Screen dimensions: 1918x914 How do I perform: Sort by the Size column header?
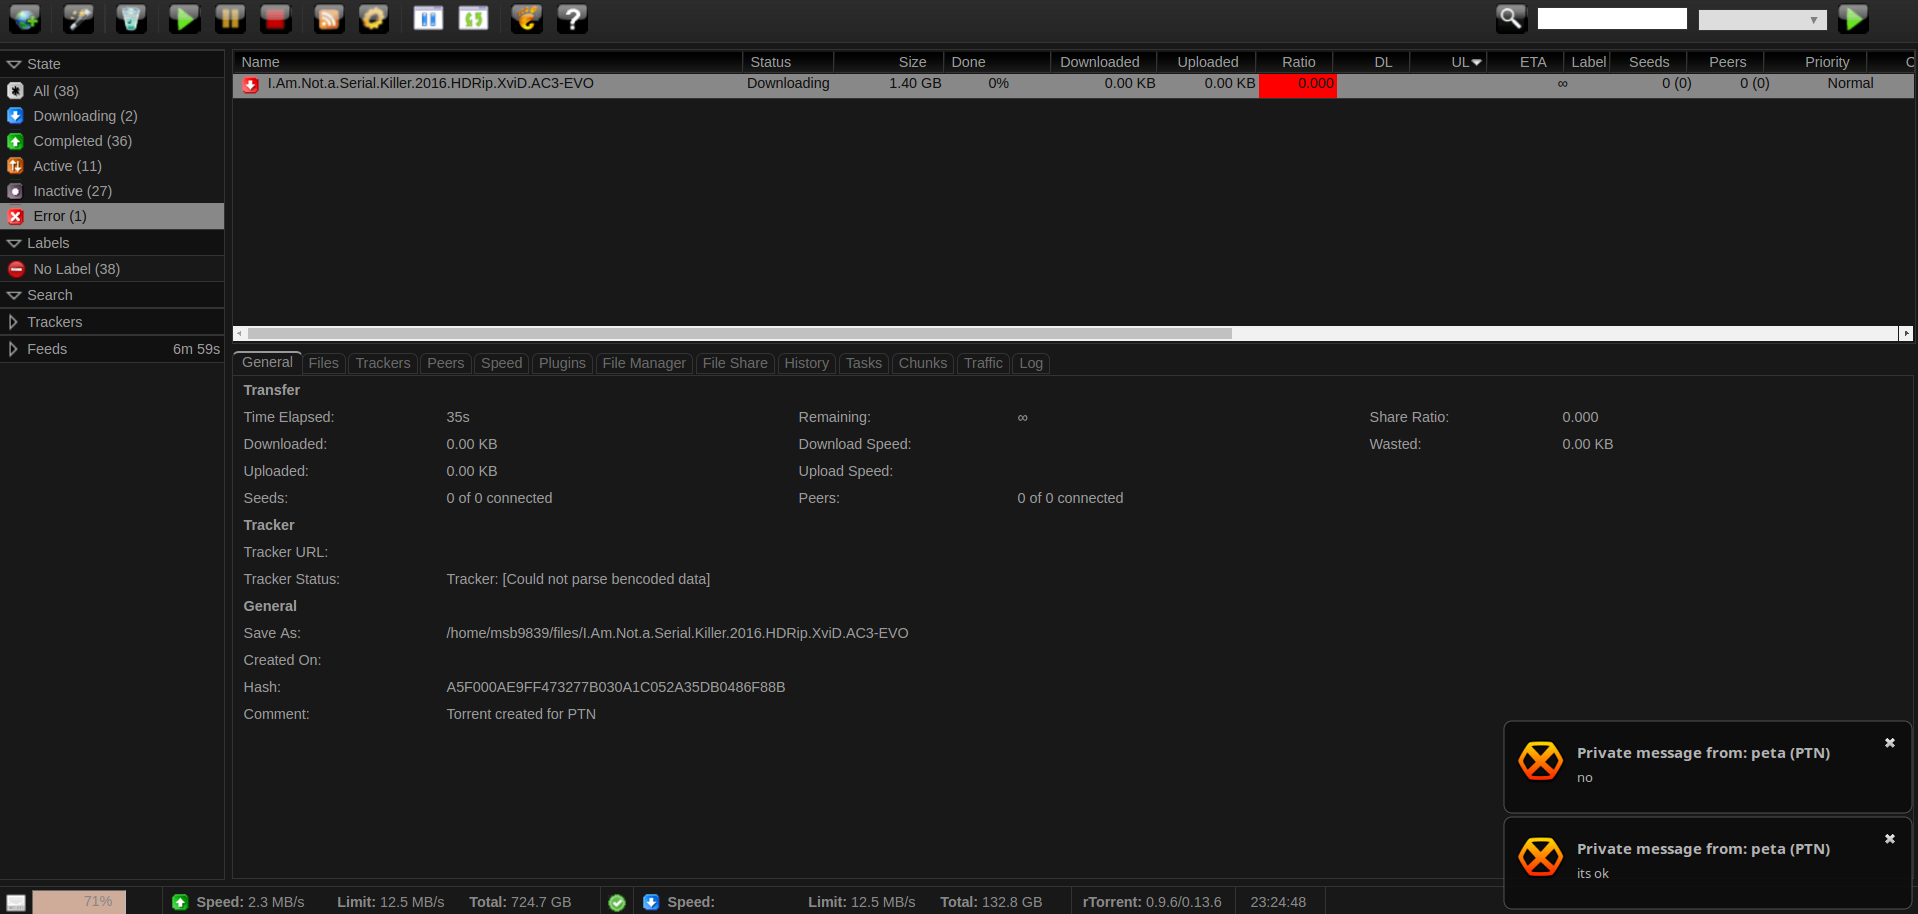click(889, 62)
